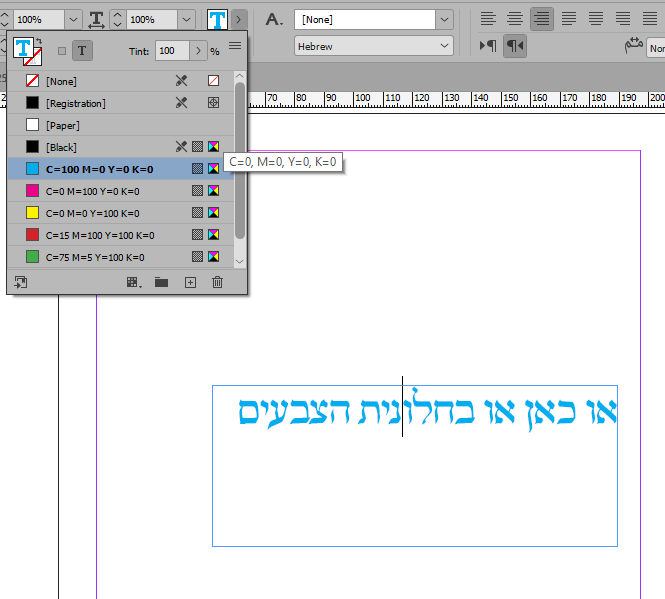Select the fill proxy T in the swatches panel
This screenshot has height=599, width=665.
click(22, 48)
